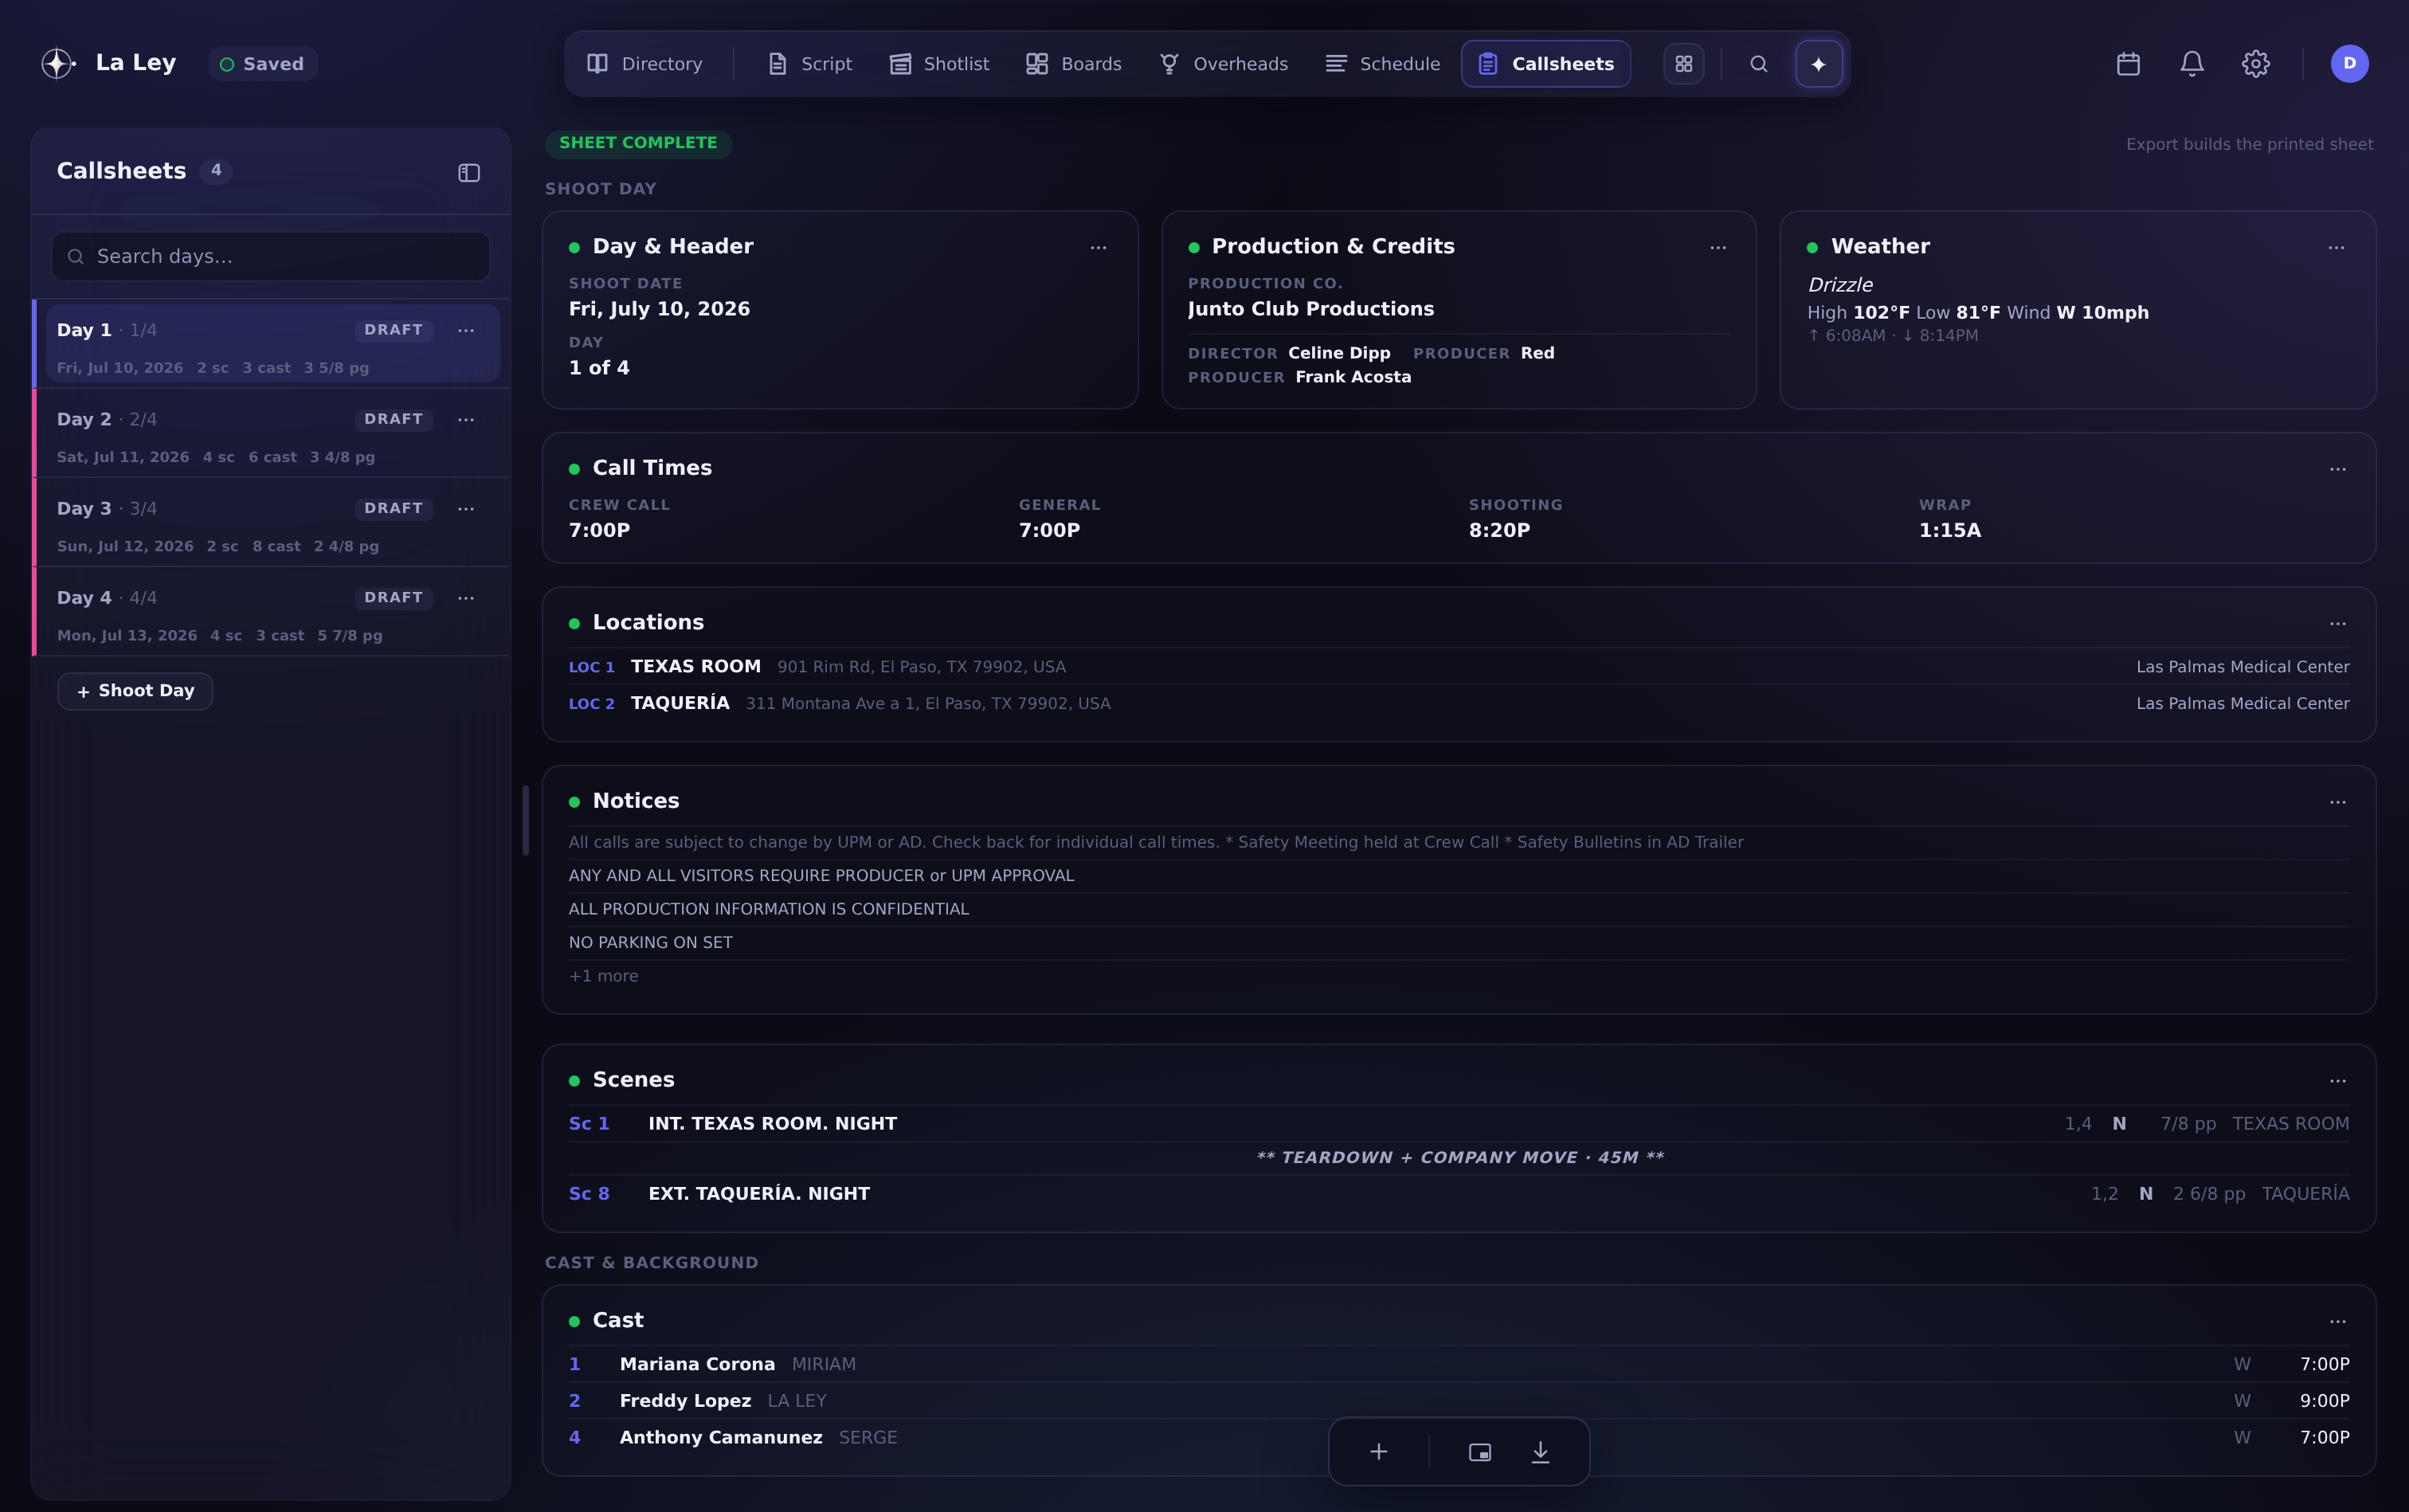Open Day 4 row ellipsis menu
2409x1512 pixels.
[x=466, y=598]
